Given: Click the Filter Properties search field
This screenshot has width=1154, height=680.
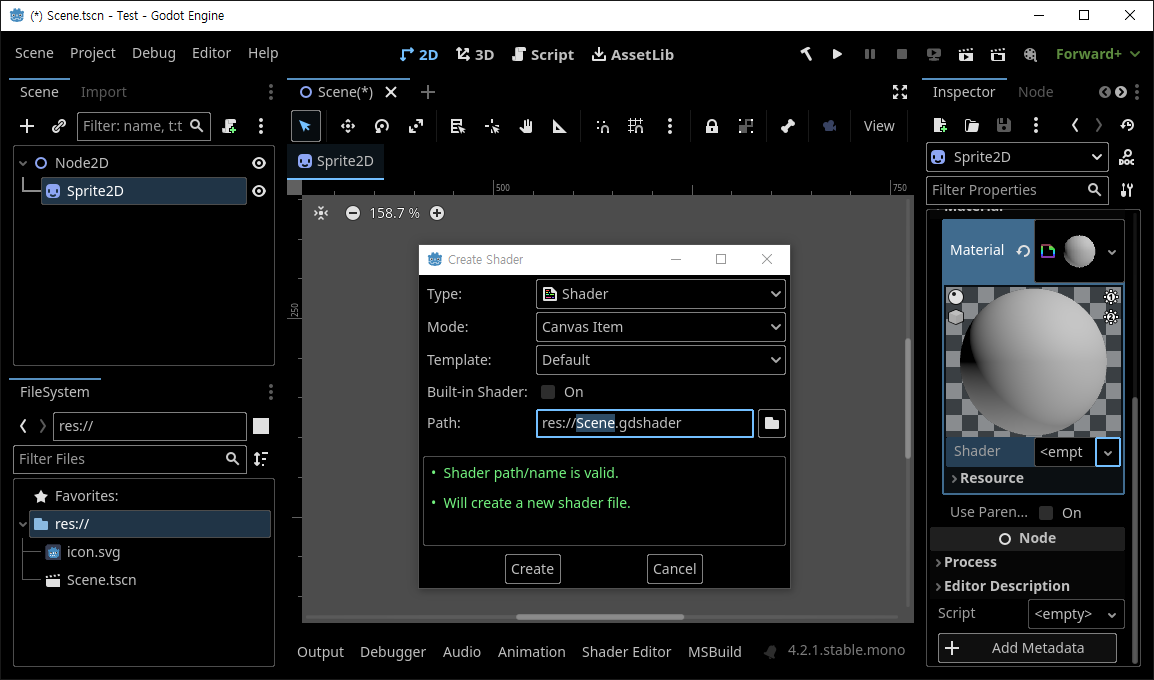Looking at the screenshot, I should (1017, 190).
